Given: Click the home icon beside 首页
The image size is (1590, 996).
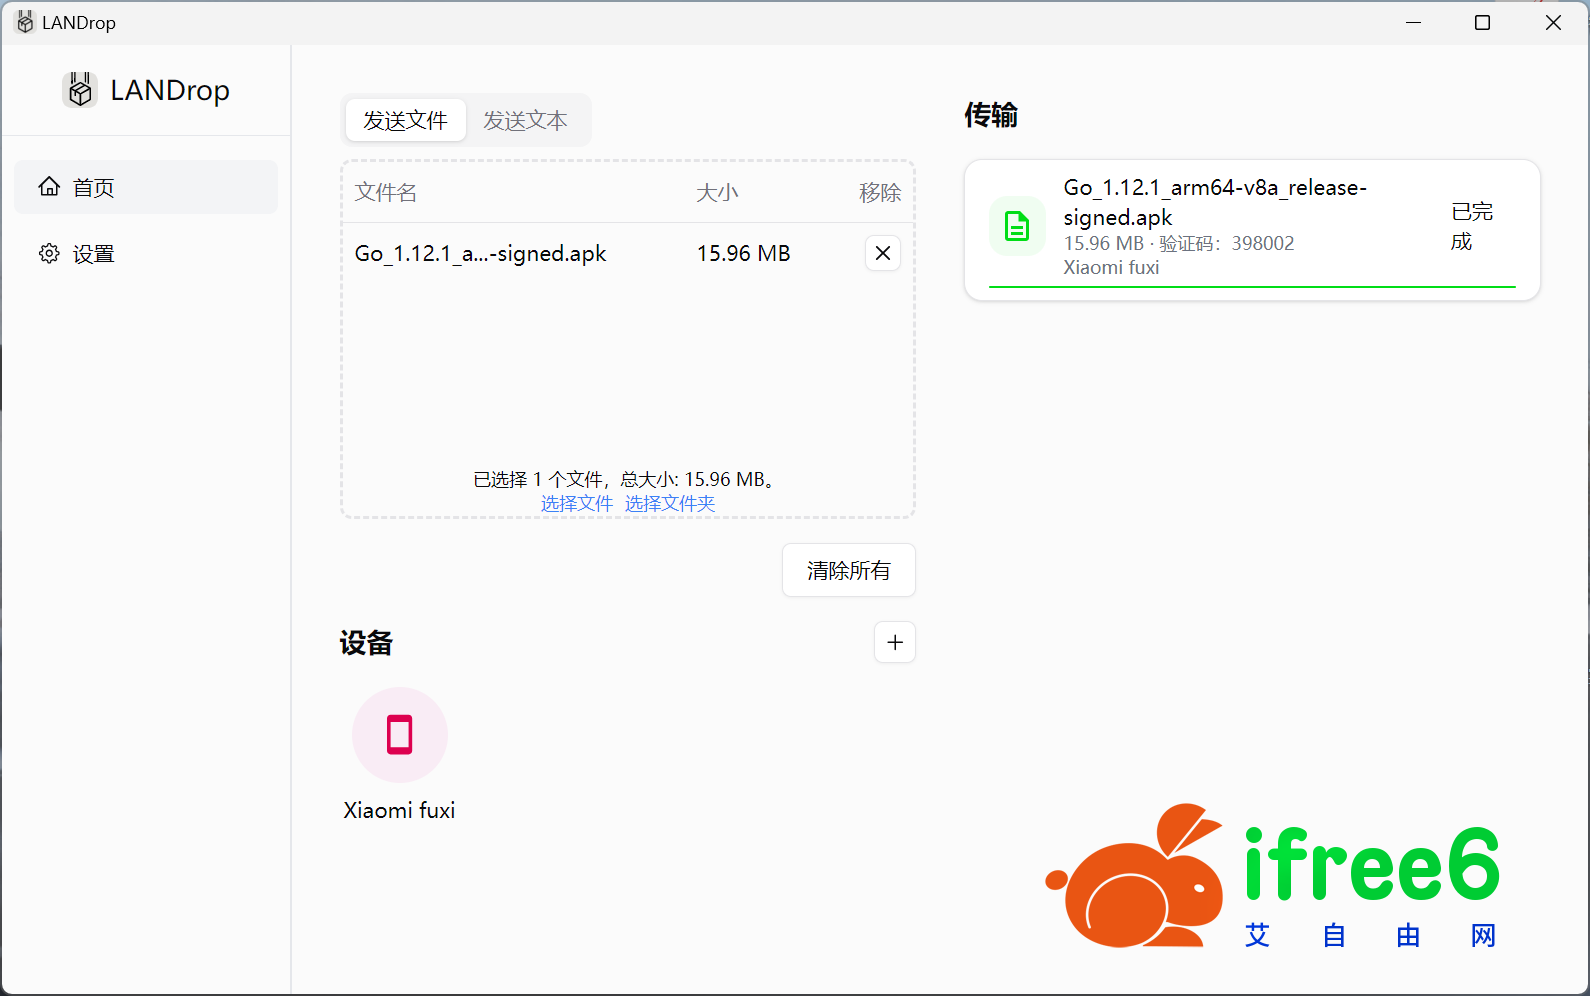Looking at the screenshot, I should [49, 187].
